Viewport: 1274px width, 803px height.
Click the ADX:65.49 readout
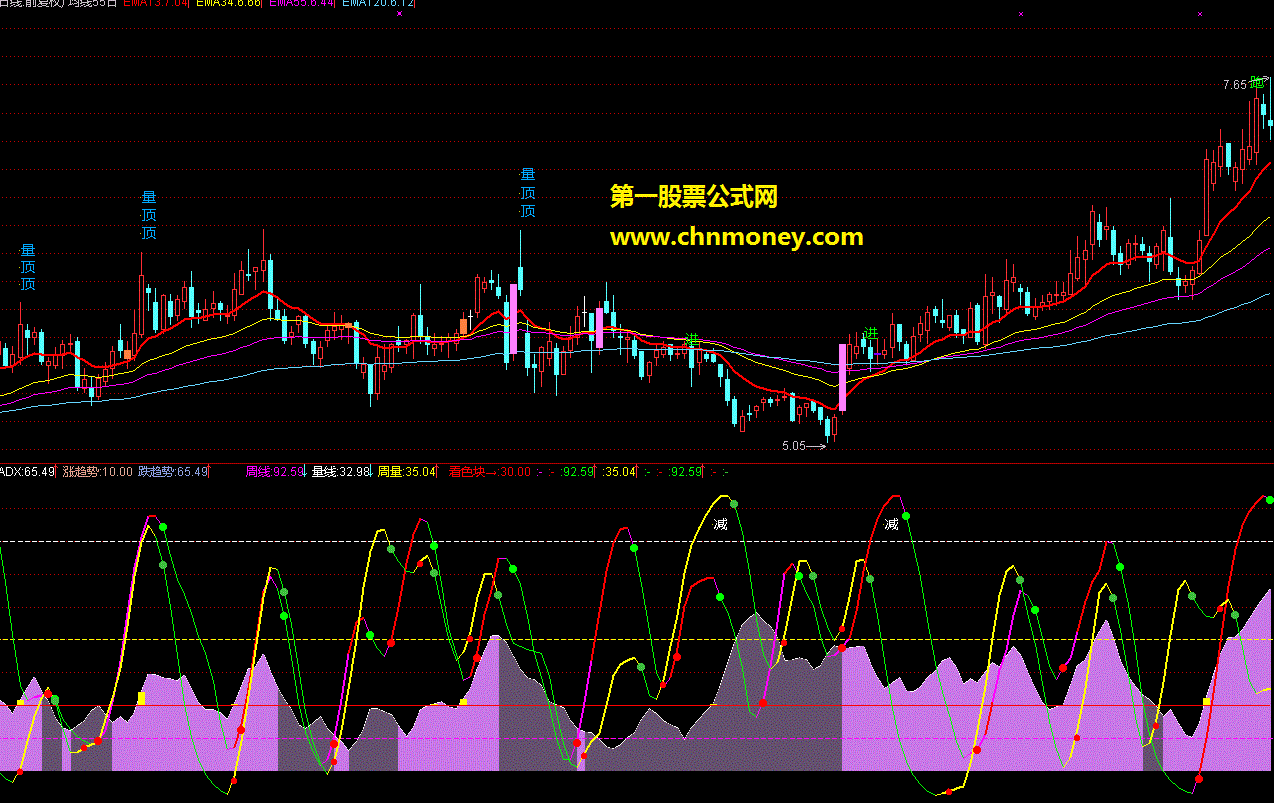tap(27, 471)
